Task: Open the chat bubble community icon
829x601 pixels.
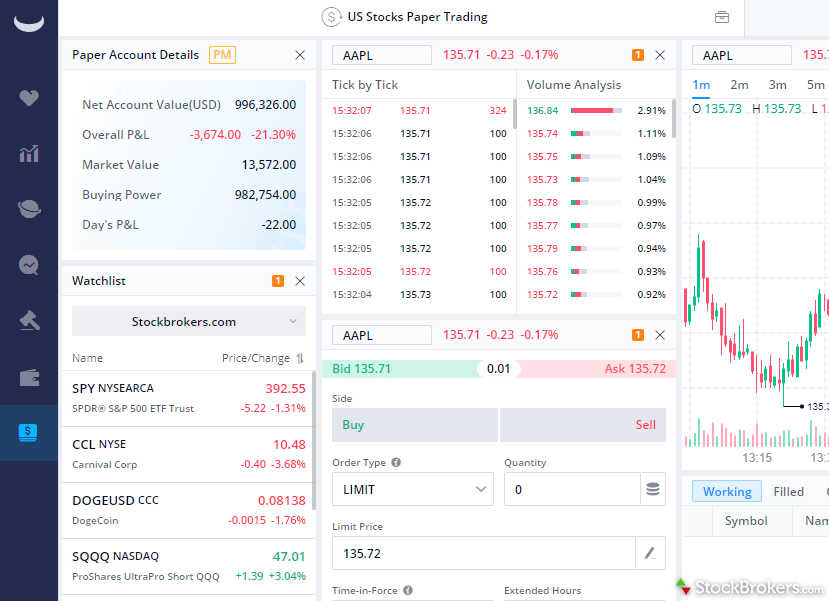Action: coord(29,265)
